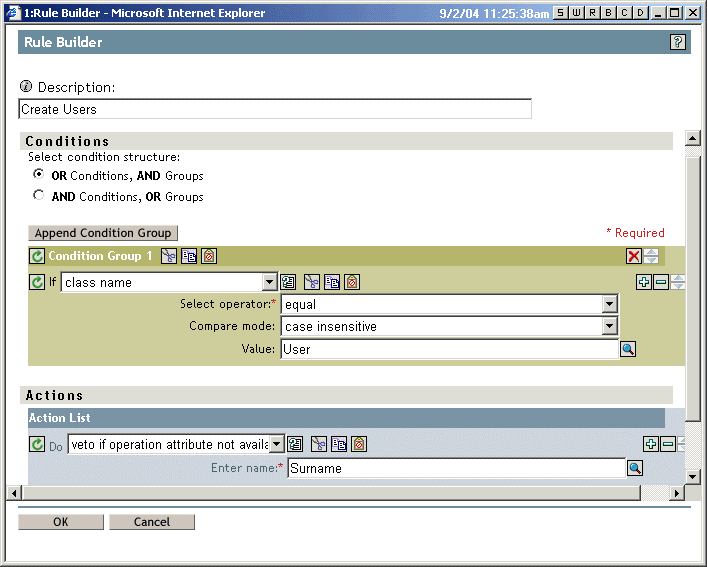Click the W button in title bar
The height and width of the screenshot is (567, 707).
(x=576, y=13)
